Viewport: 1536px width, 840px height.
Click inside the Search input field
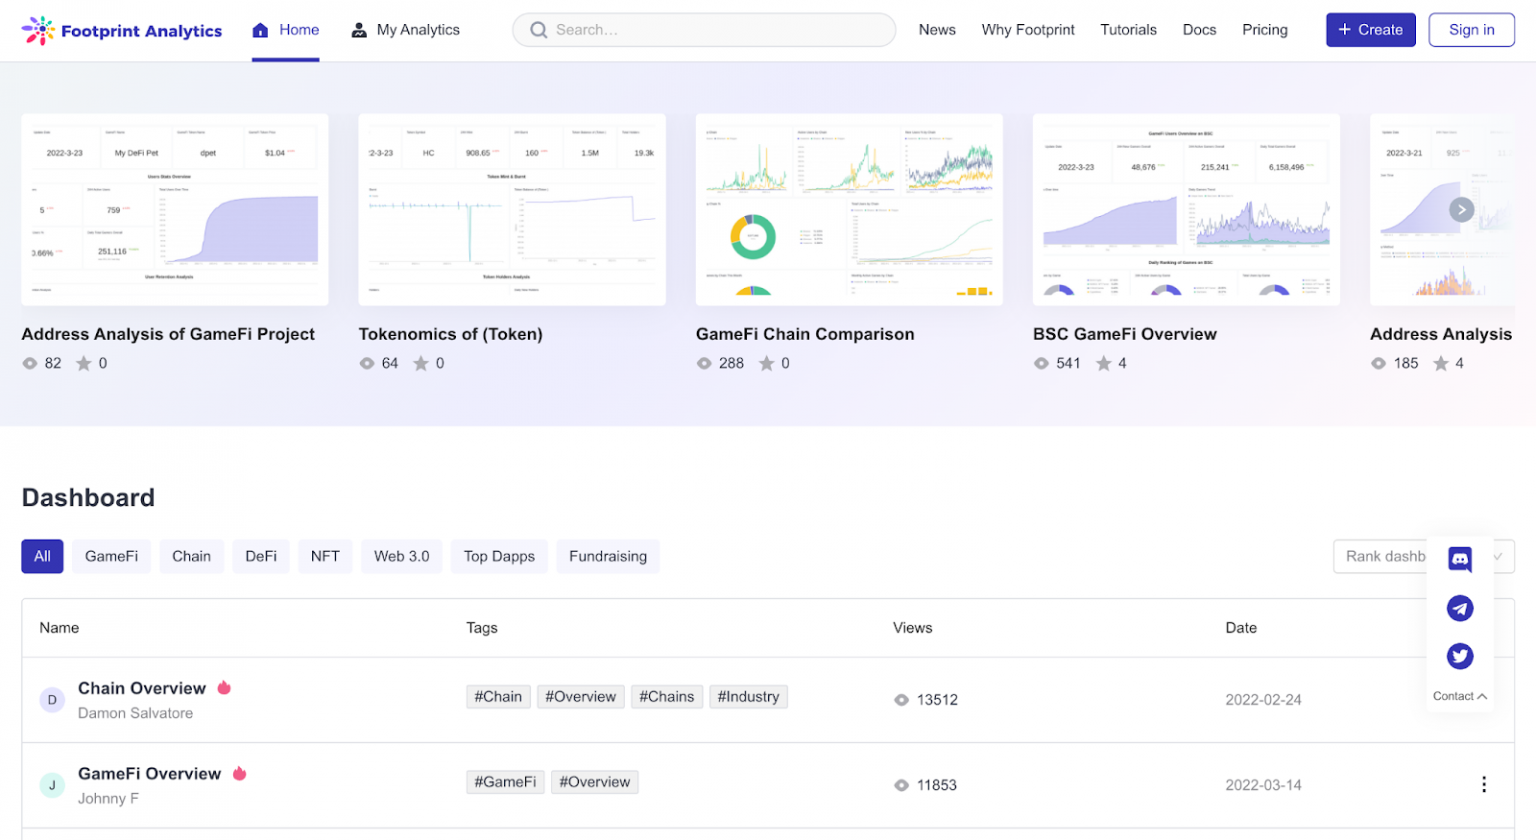[700, 30]
